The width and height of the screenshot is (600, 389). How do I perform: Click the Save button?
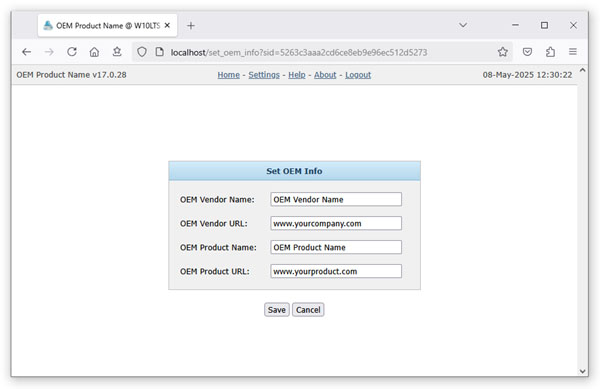[x=277, y=310]
